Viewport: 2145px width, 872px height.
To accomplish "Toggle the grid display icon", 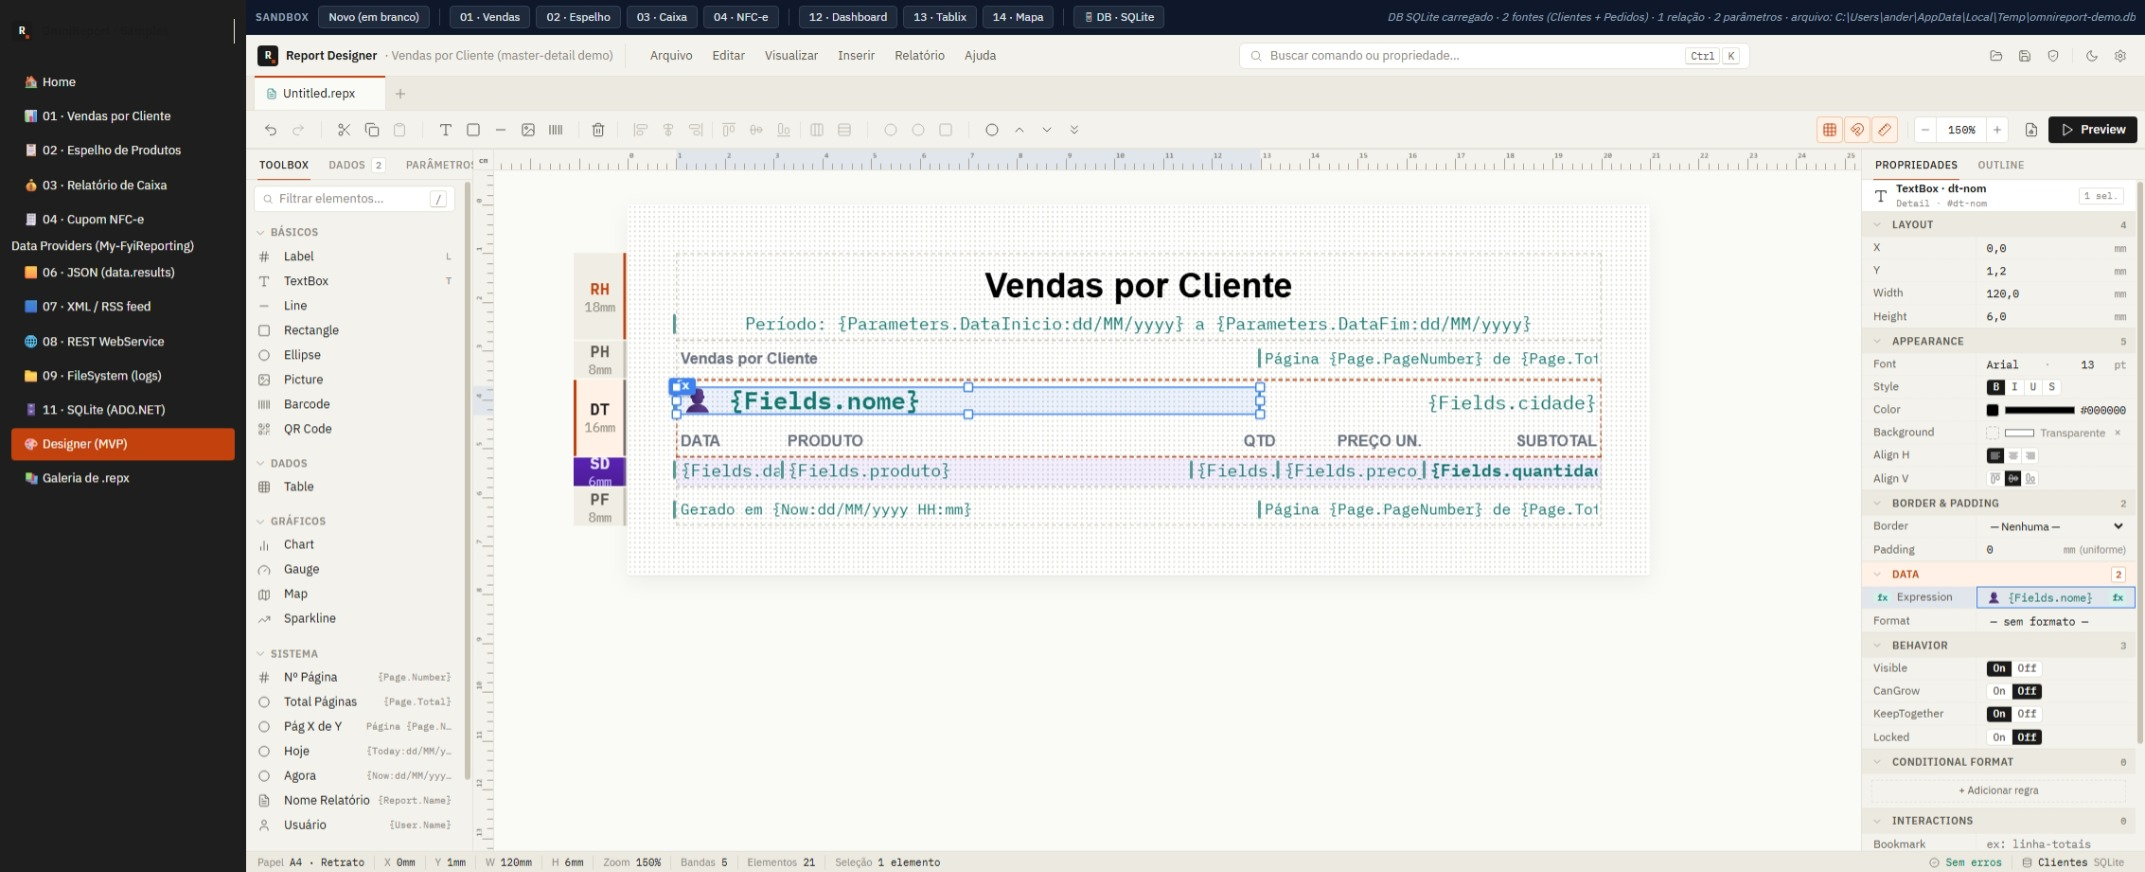I will [x=1829, y=130].
